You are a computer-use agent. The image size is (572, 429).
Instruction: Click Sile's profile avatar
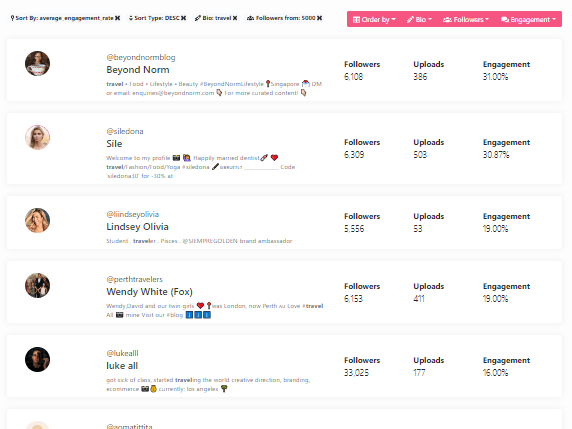click(37, 138)
